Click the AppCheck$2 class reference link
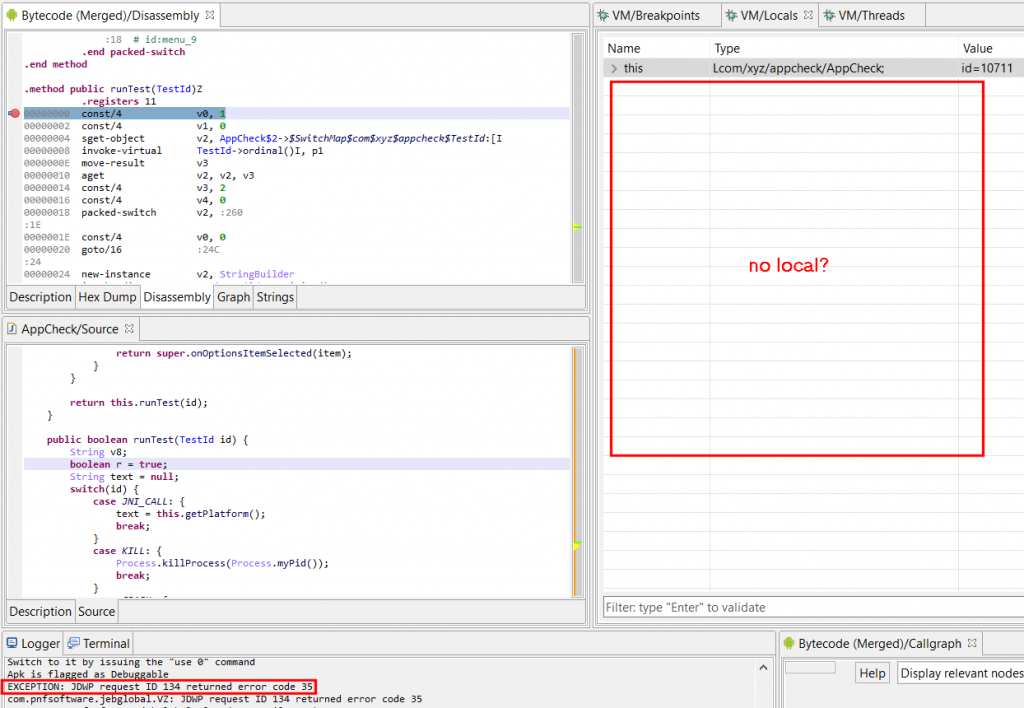This screenshot has width=1024, height=708. click(x=249, y=138)
